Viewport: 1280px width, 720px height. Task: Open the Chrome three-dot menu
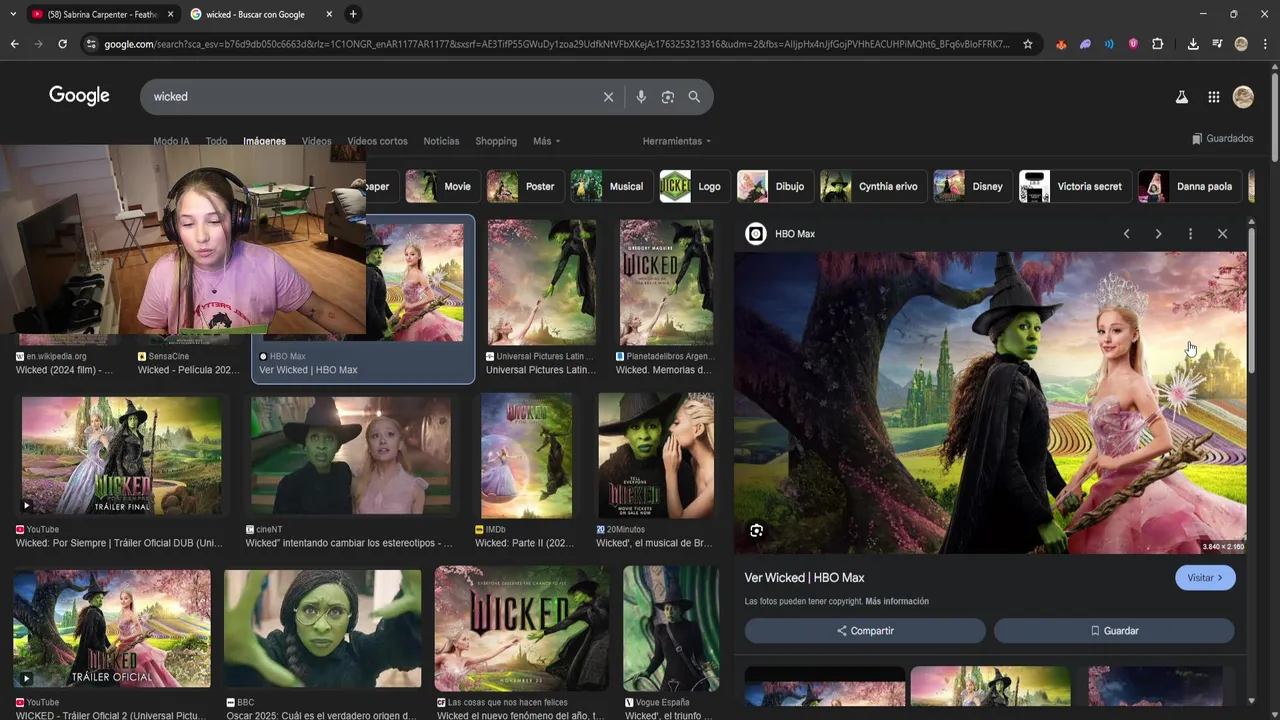pyautogui.click(x=1265, y=44)
